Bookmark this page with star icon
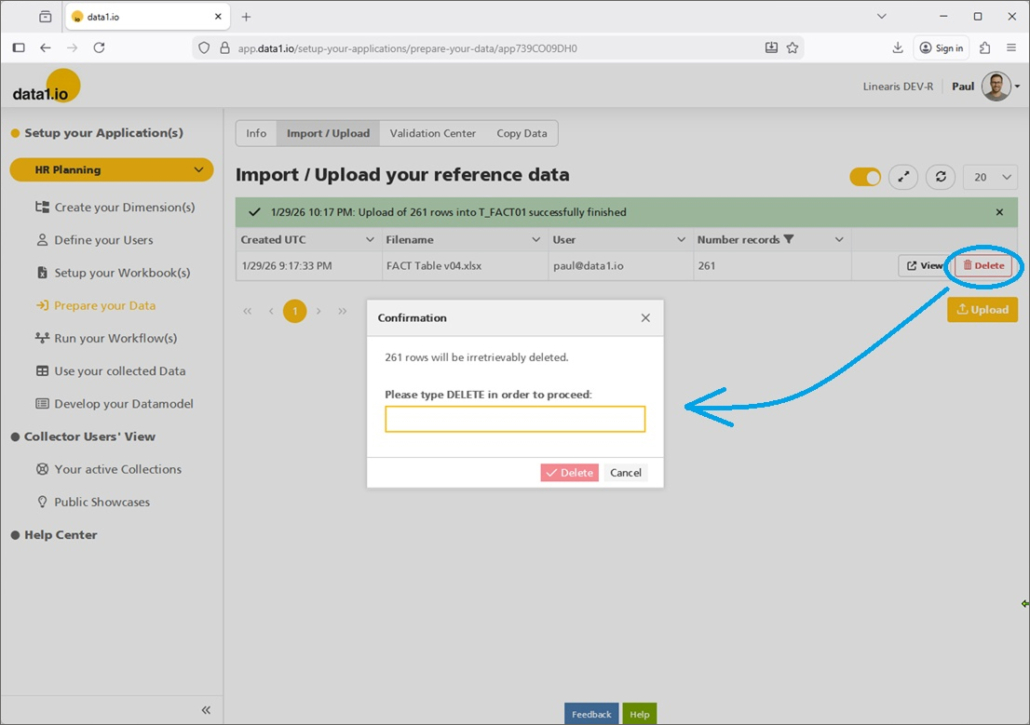Screen dimensions: 1030x725 793,48
